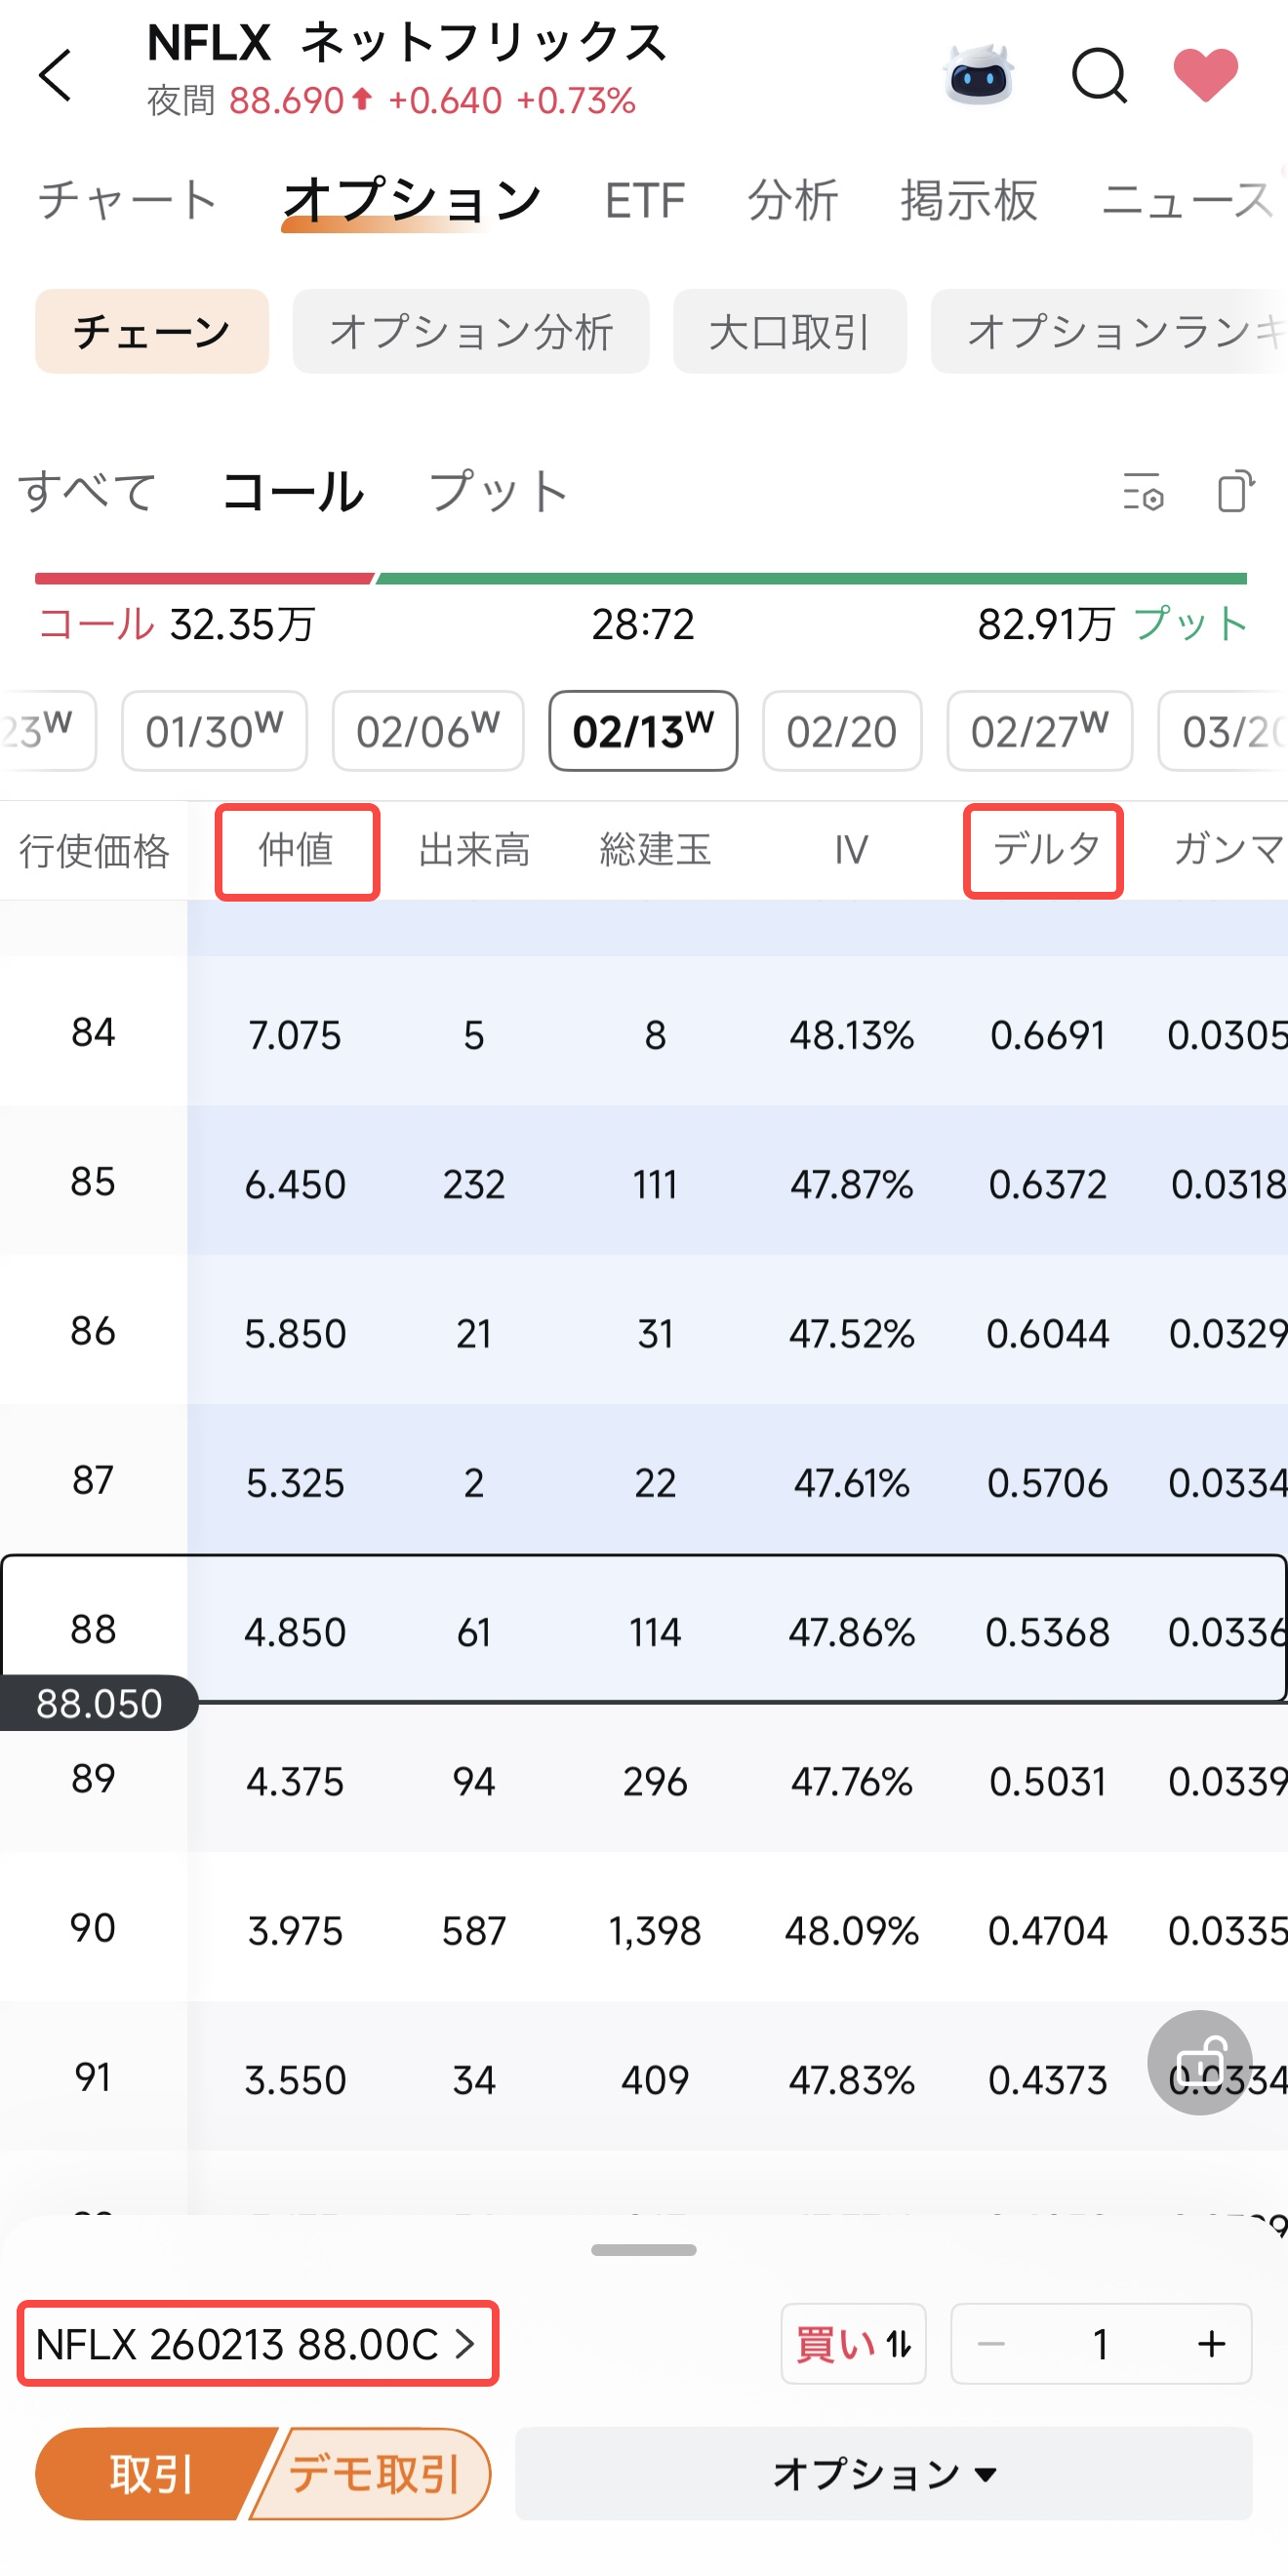Tap delta value 0.5031
Viewport: 1288px width, 2576px height.
[1047, 1781]
